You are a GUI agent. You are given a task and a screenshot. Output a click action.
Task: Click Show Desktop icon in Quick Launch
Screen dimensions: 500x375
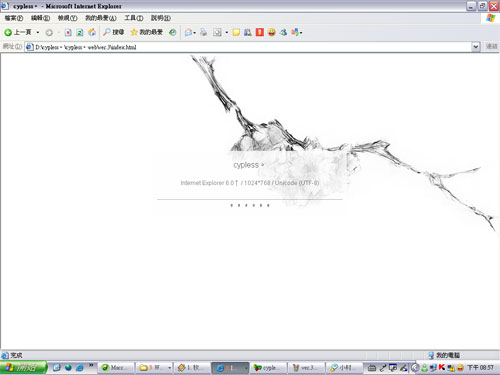(x=57, y=368)
